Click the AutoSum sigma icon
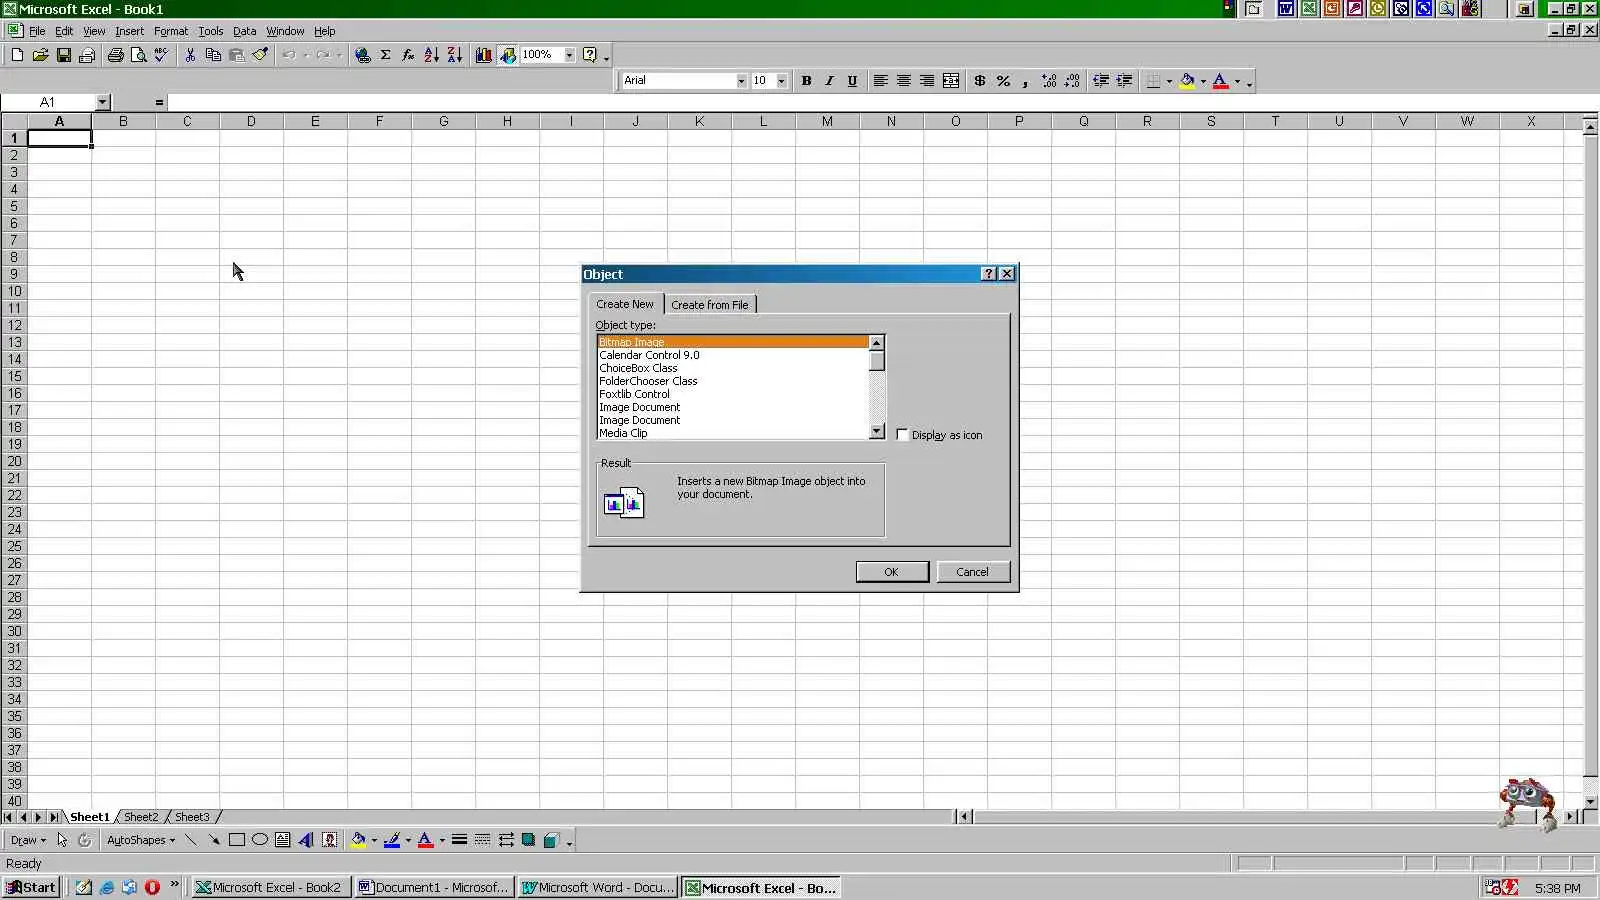 [385, 55]
